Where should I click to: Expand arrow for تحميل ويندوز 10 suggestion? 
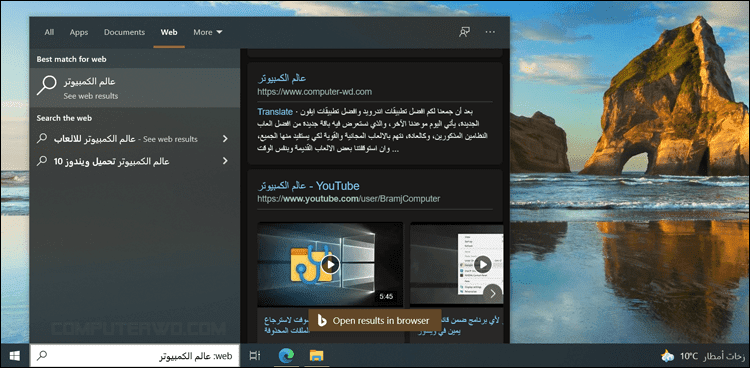pyautogui.click(x=225, y=161)
